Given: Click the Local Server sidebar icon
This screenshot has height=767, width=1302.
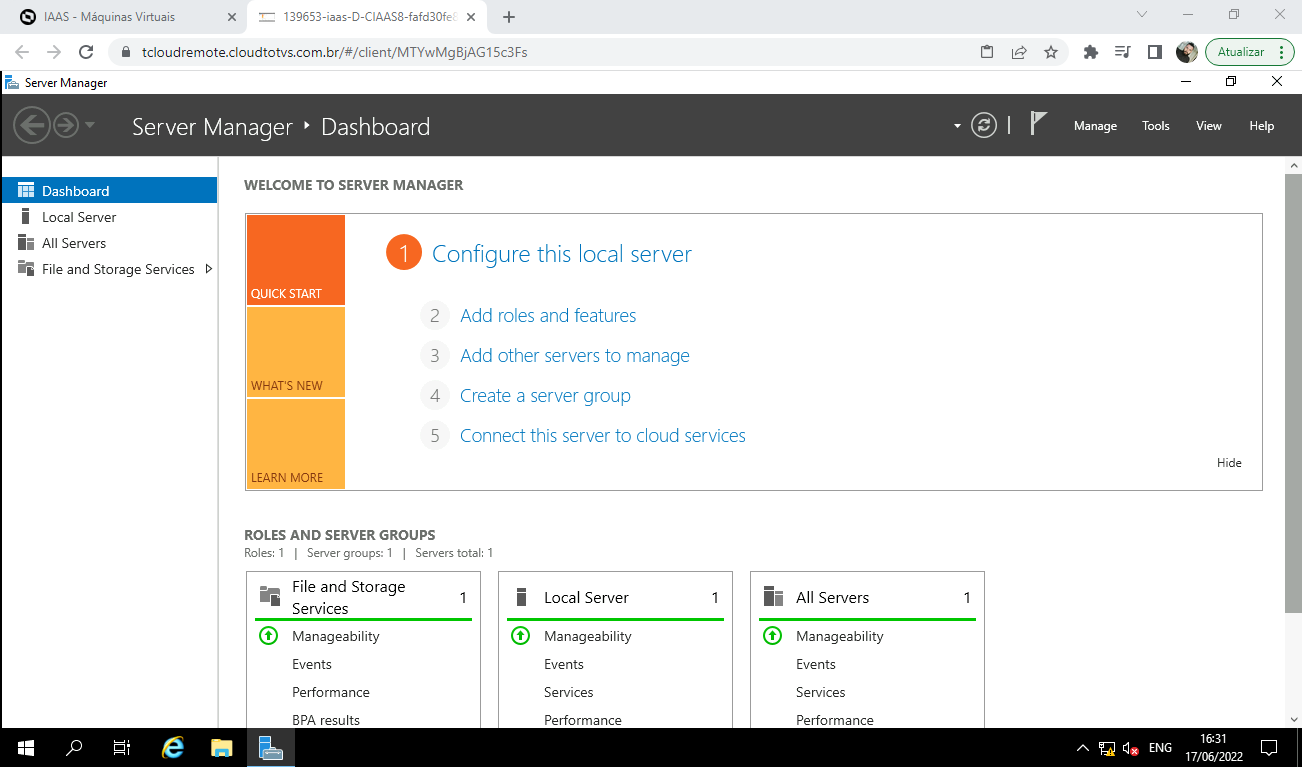Looking at the screenshot, I should coord(26,217).
